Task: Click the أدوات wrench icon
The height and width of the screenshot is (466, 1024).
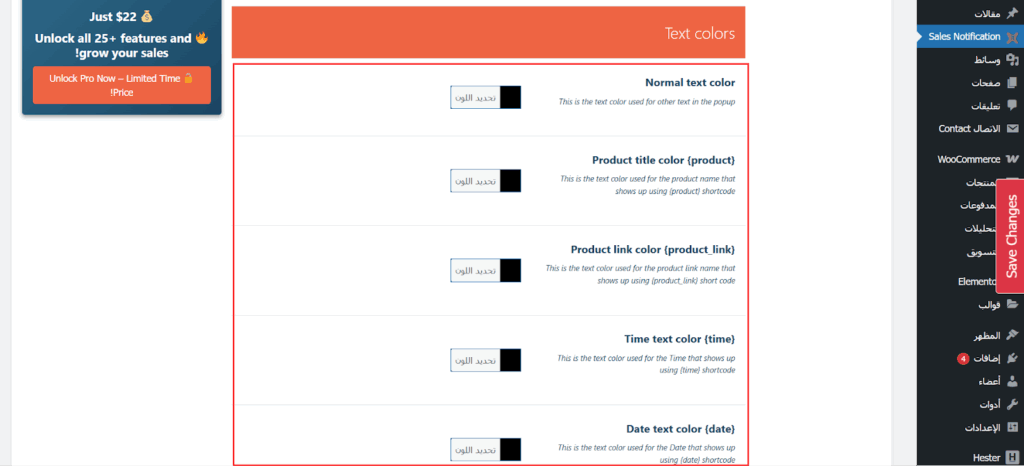Action: click(1012, 404)
